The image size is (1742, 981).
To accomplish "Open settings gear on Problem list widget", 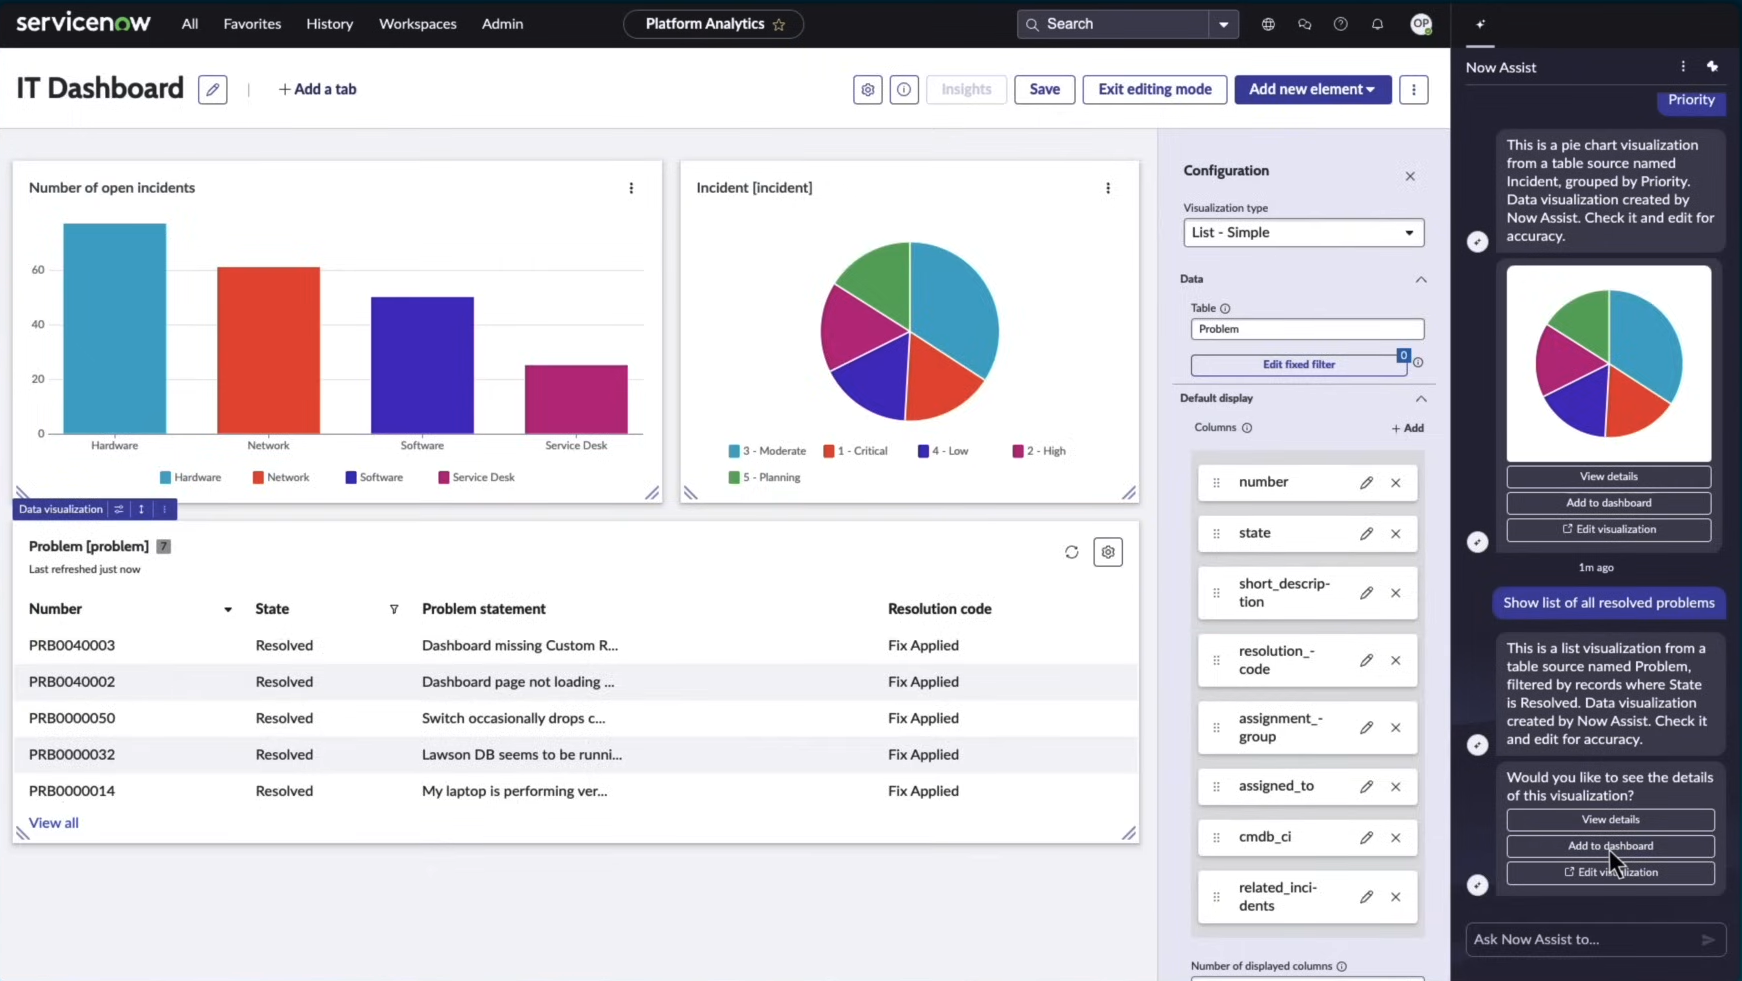I will pyautogui.click(x=1108, y=551).
